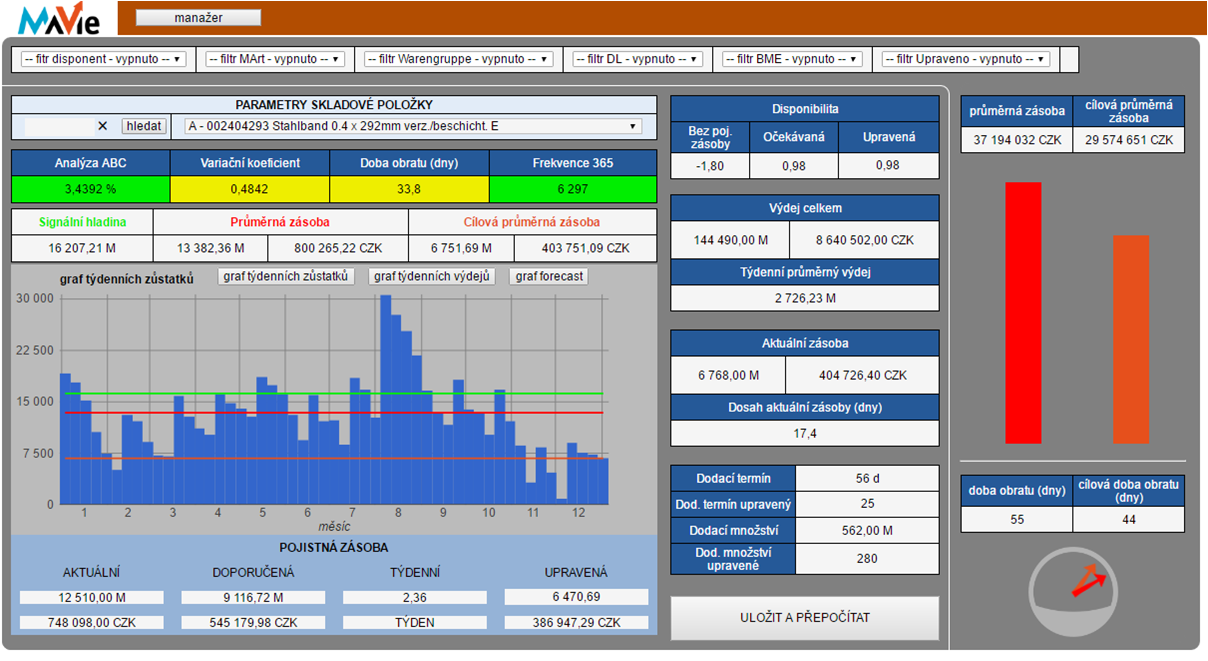Open the filtr MArt dropdown

click(x=275, y=59)
